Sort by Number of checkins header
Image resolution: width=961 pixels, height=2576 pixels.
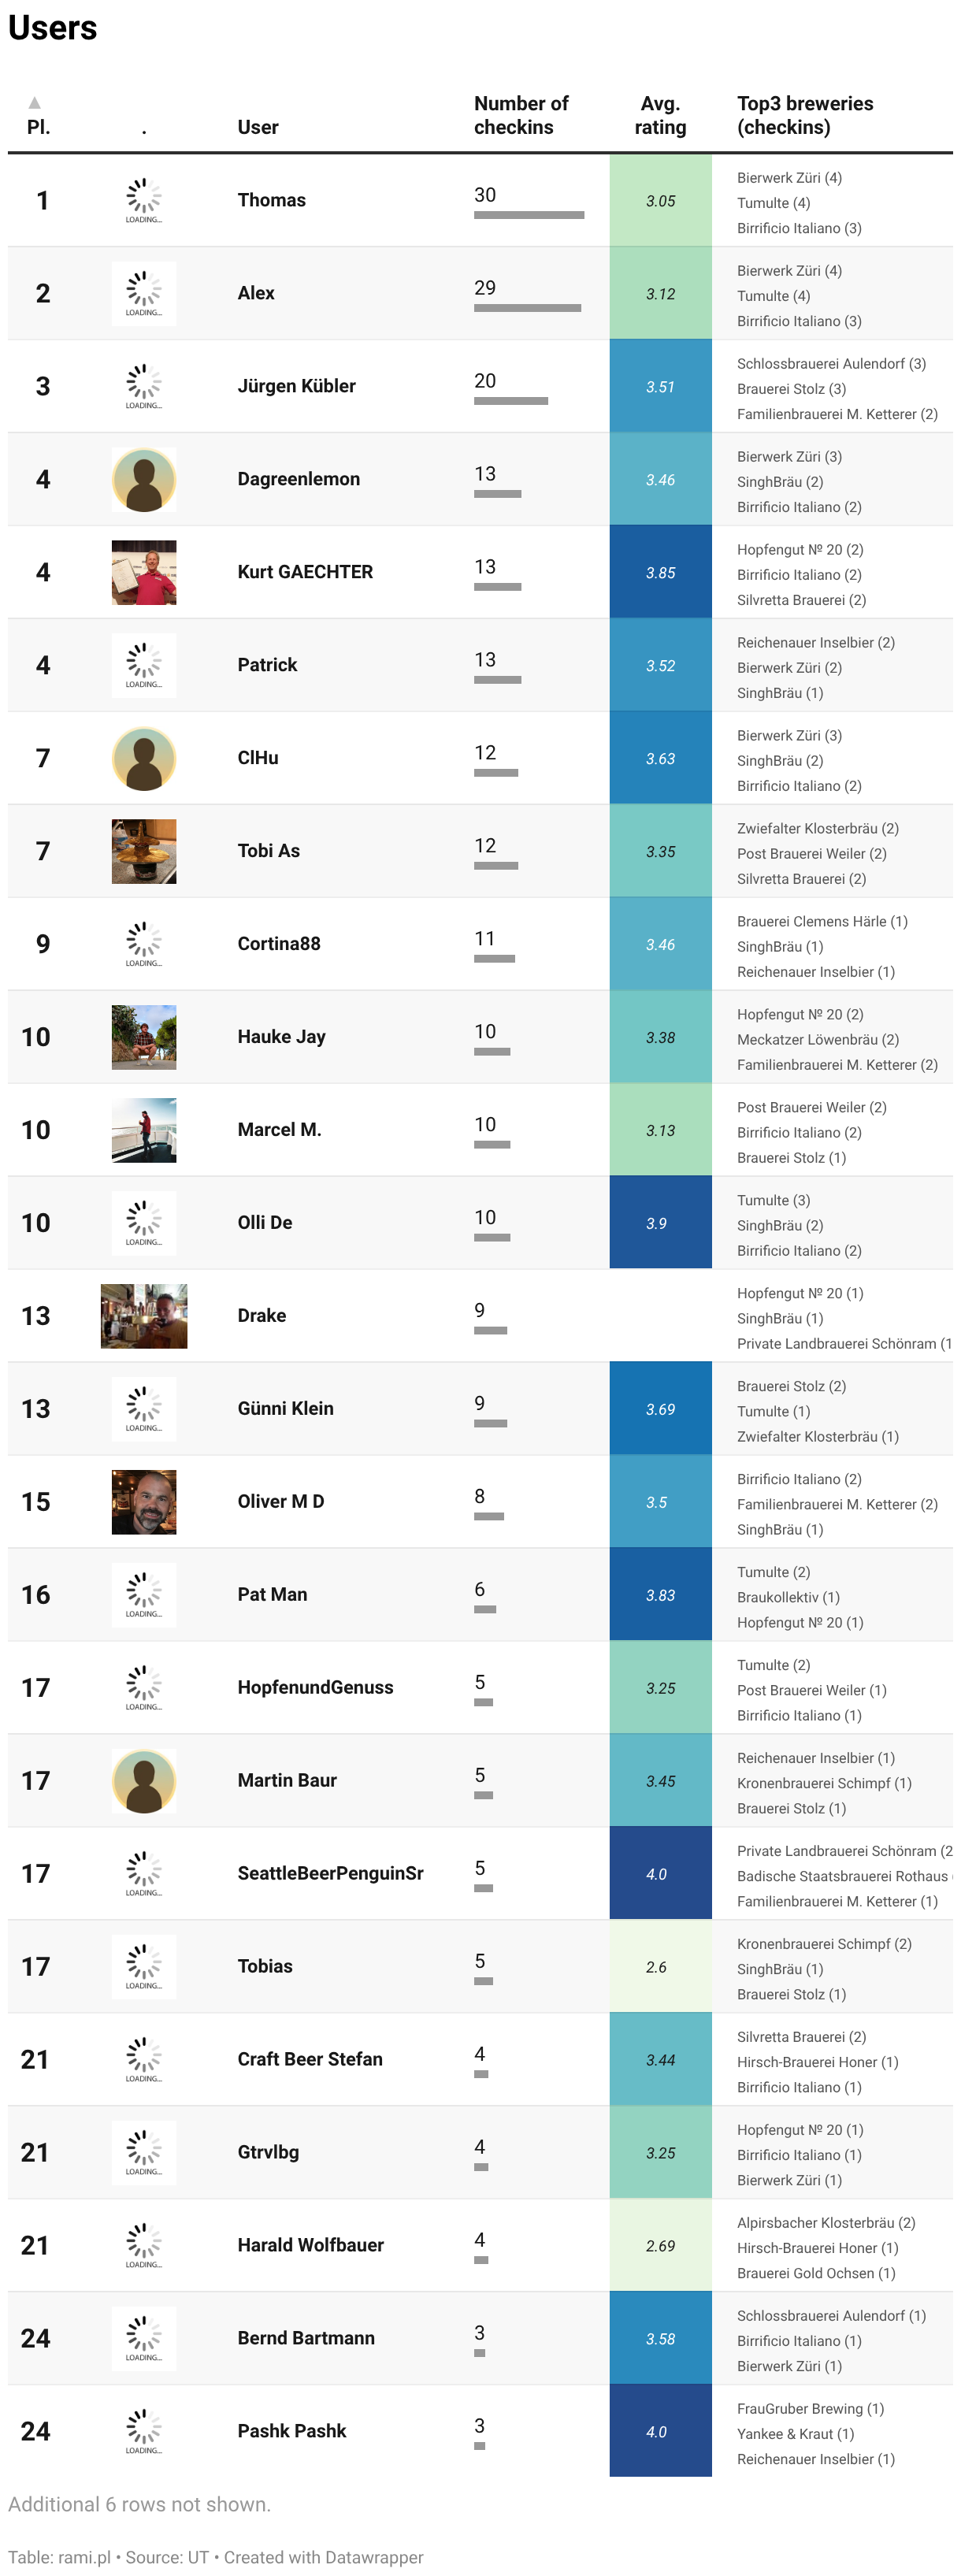coord(521,115)
